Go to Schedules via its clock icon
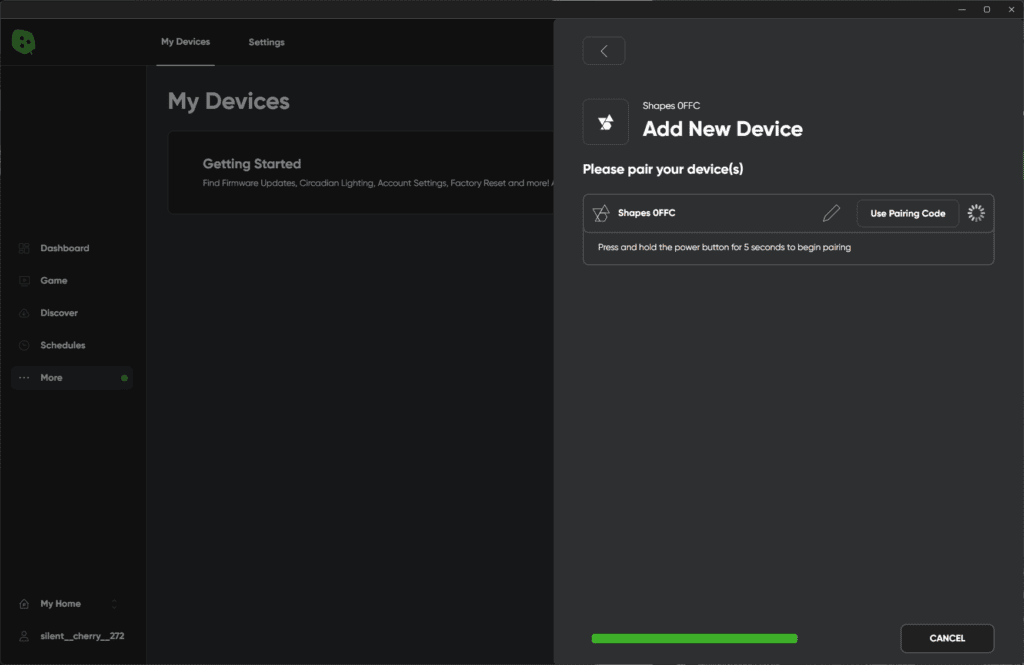This screenshot has width=1024, height=665. click(x=24, y=345)
